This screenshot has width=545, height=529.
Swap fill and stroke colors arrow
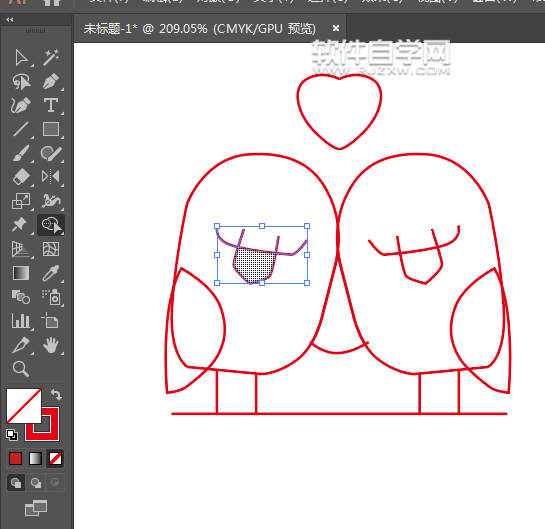tap(56, 395)
